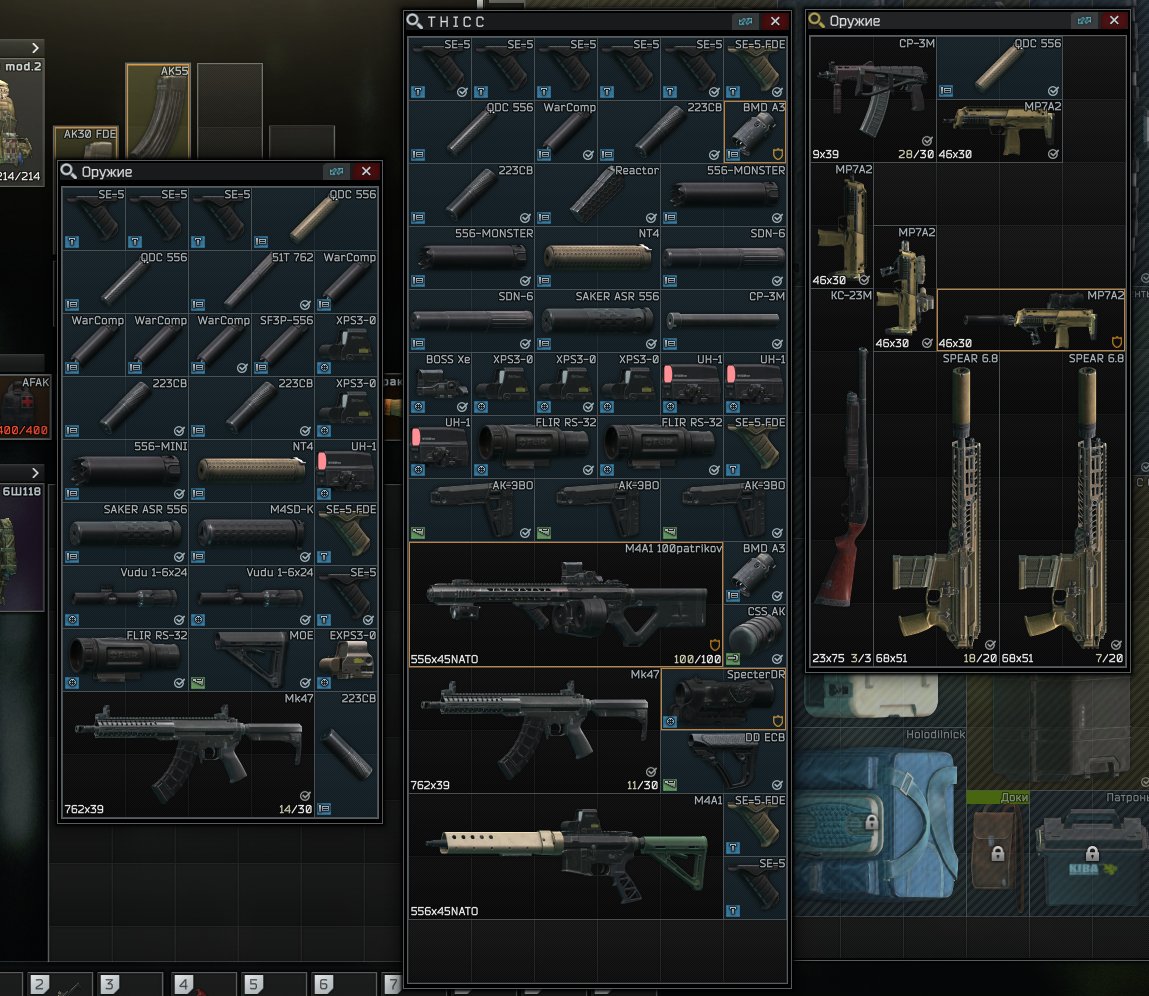Click the M4A1 with green stock
Image resolution: width=1149 pixels, height=996 pixels.
566,857
